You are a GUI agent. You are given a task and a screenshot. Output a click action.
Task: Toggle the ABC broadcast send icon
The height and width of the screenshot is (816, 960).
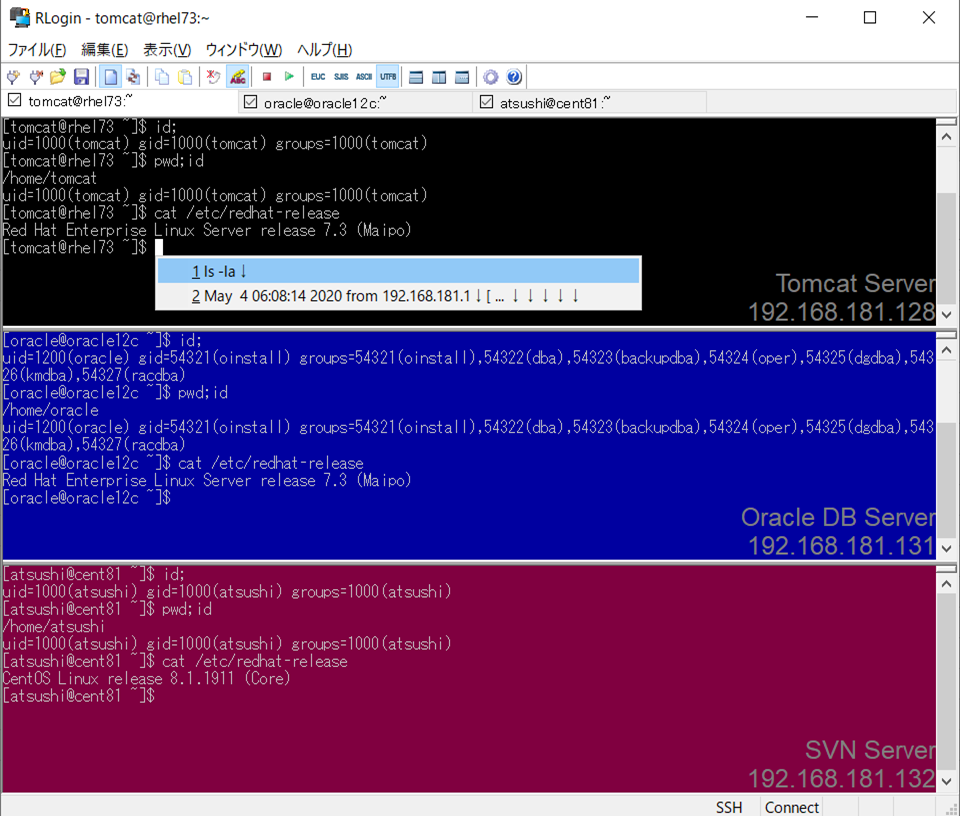point(238,77)
